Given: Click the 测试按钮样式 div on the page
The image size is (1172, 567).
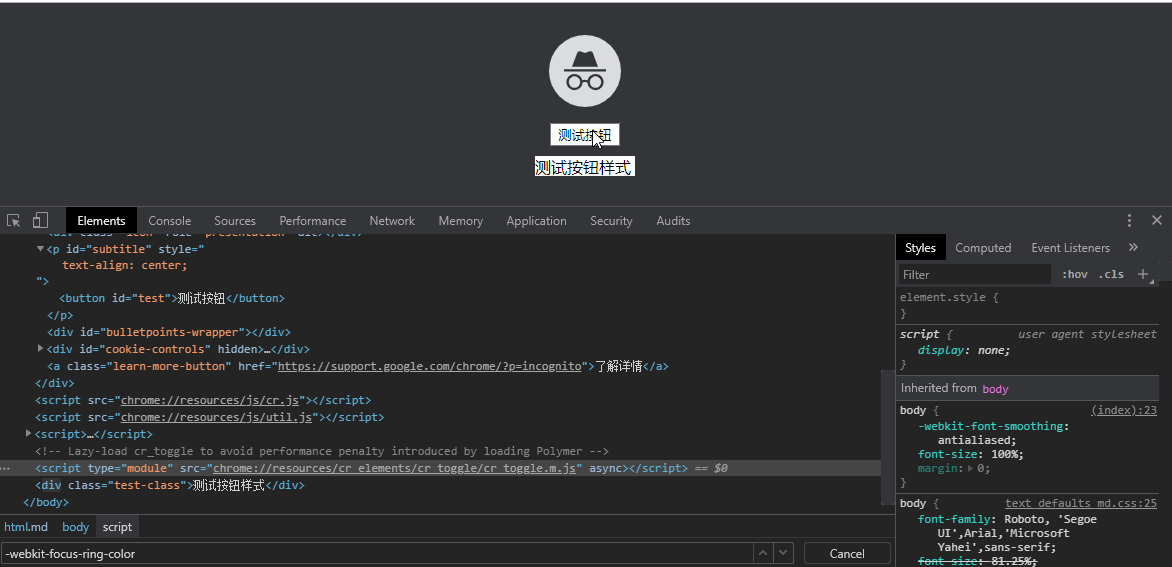Looking at the screenshot, I should point(585,167).
